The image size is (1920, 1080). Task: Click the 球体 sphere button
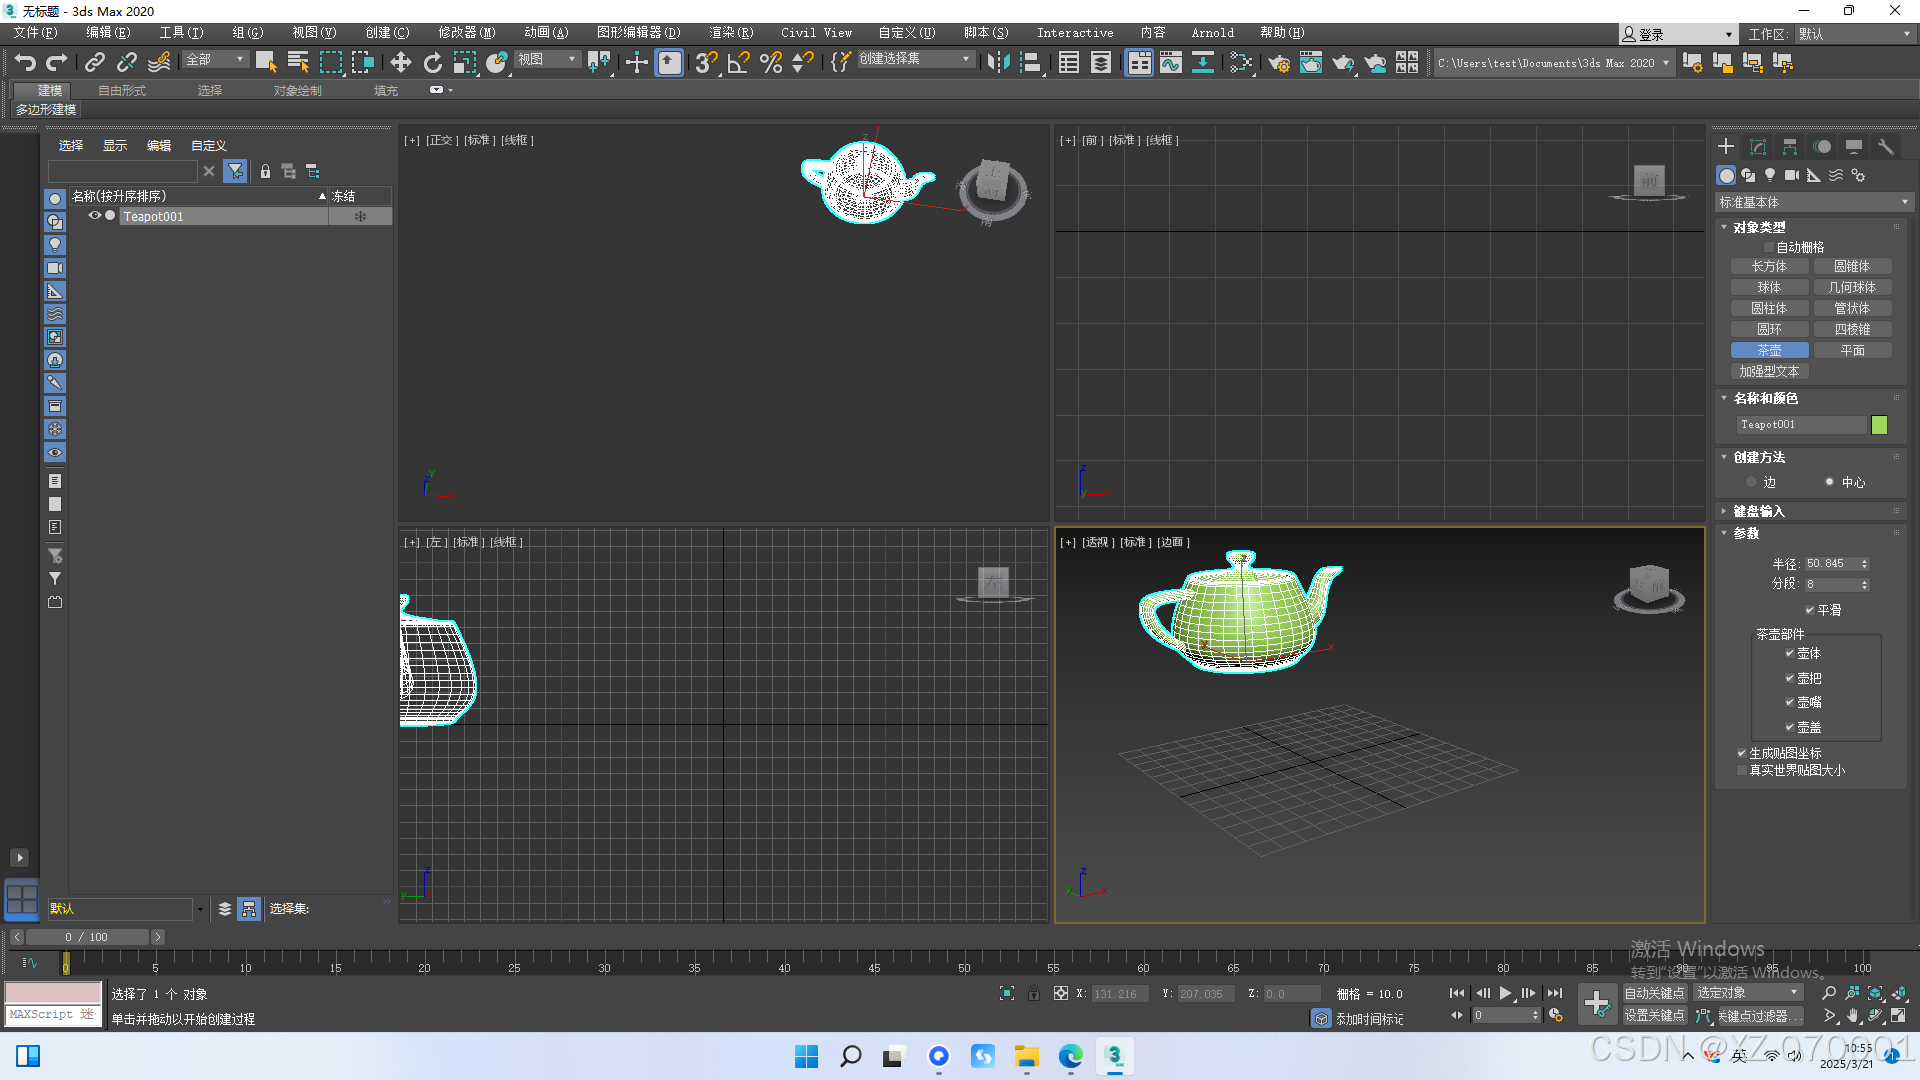1769,287
